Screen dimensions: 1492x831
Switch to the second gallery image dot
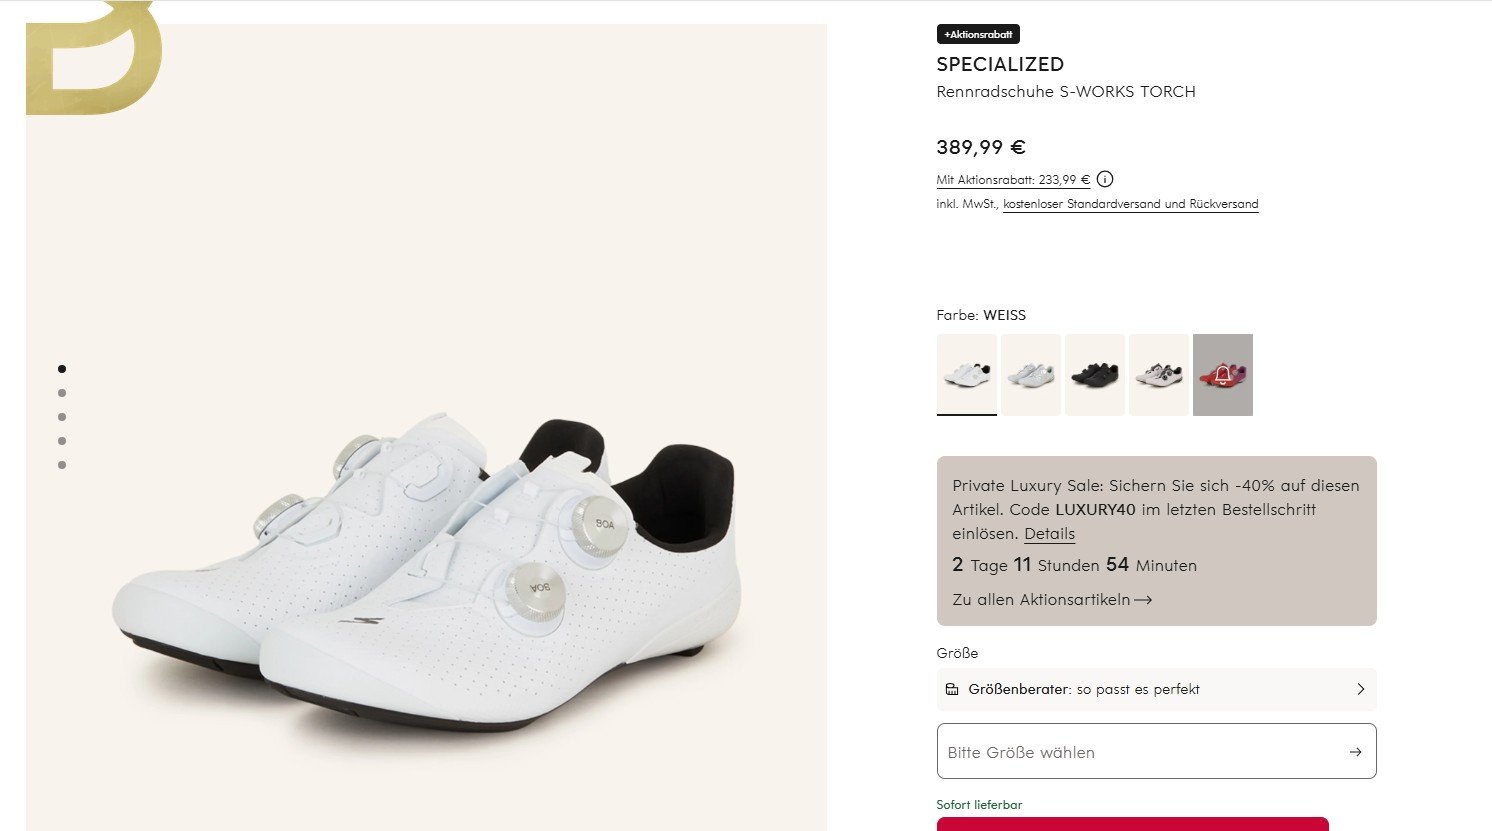[62, 393]
